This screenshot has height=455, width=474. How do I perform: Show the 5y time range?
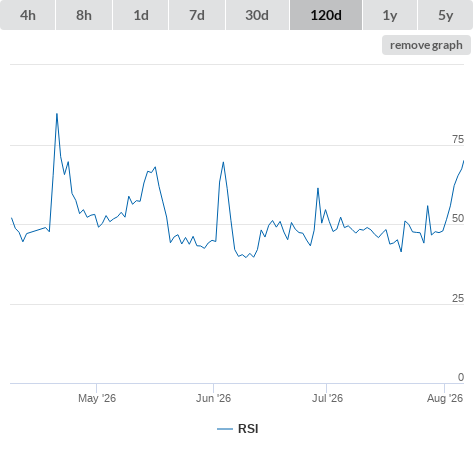click(445, 15)
